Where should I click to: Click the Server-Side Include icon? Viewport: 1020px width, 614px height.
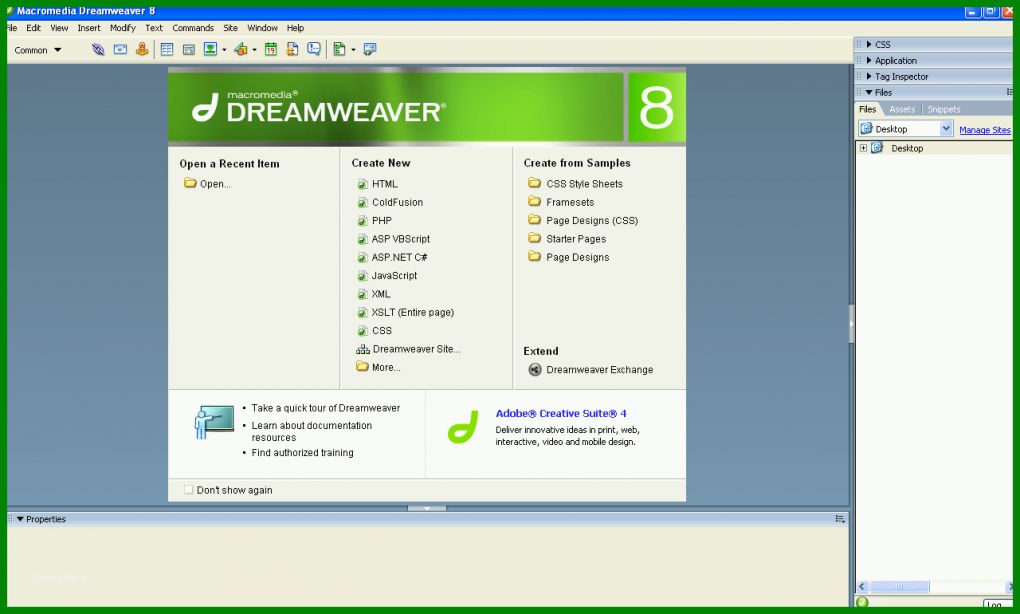tap(292, 49)
